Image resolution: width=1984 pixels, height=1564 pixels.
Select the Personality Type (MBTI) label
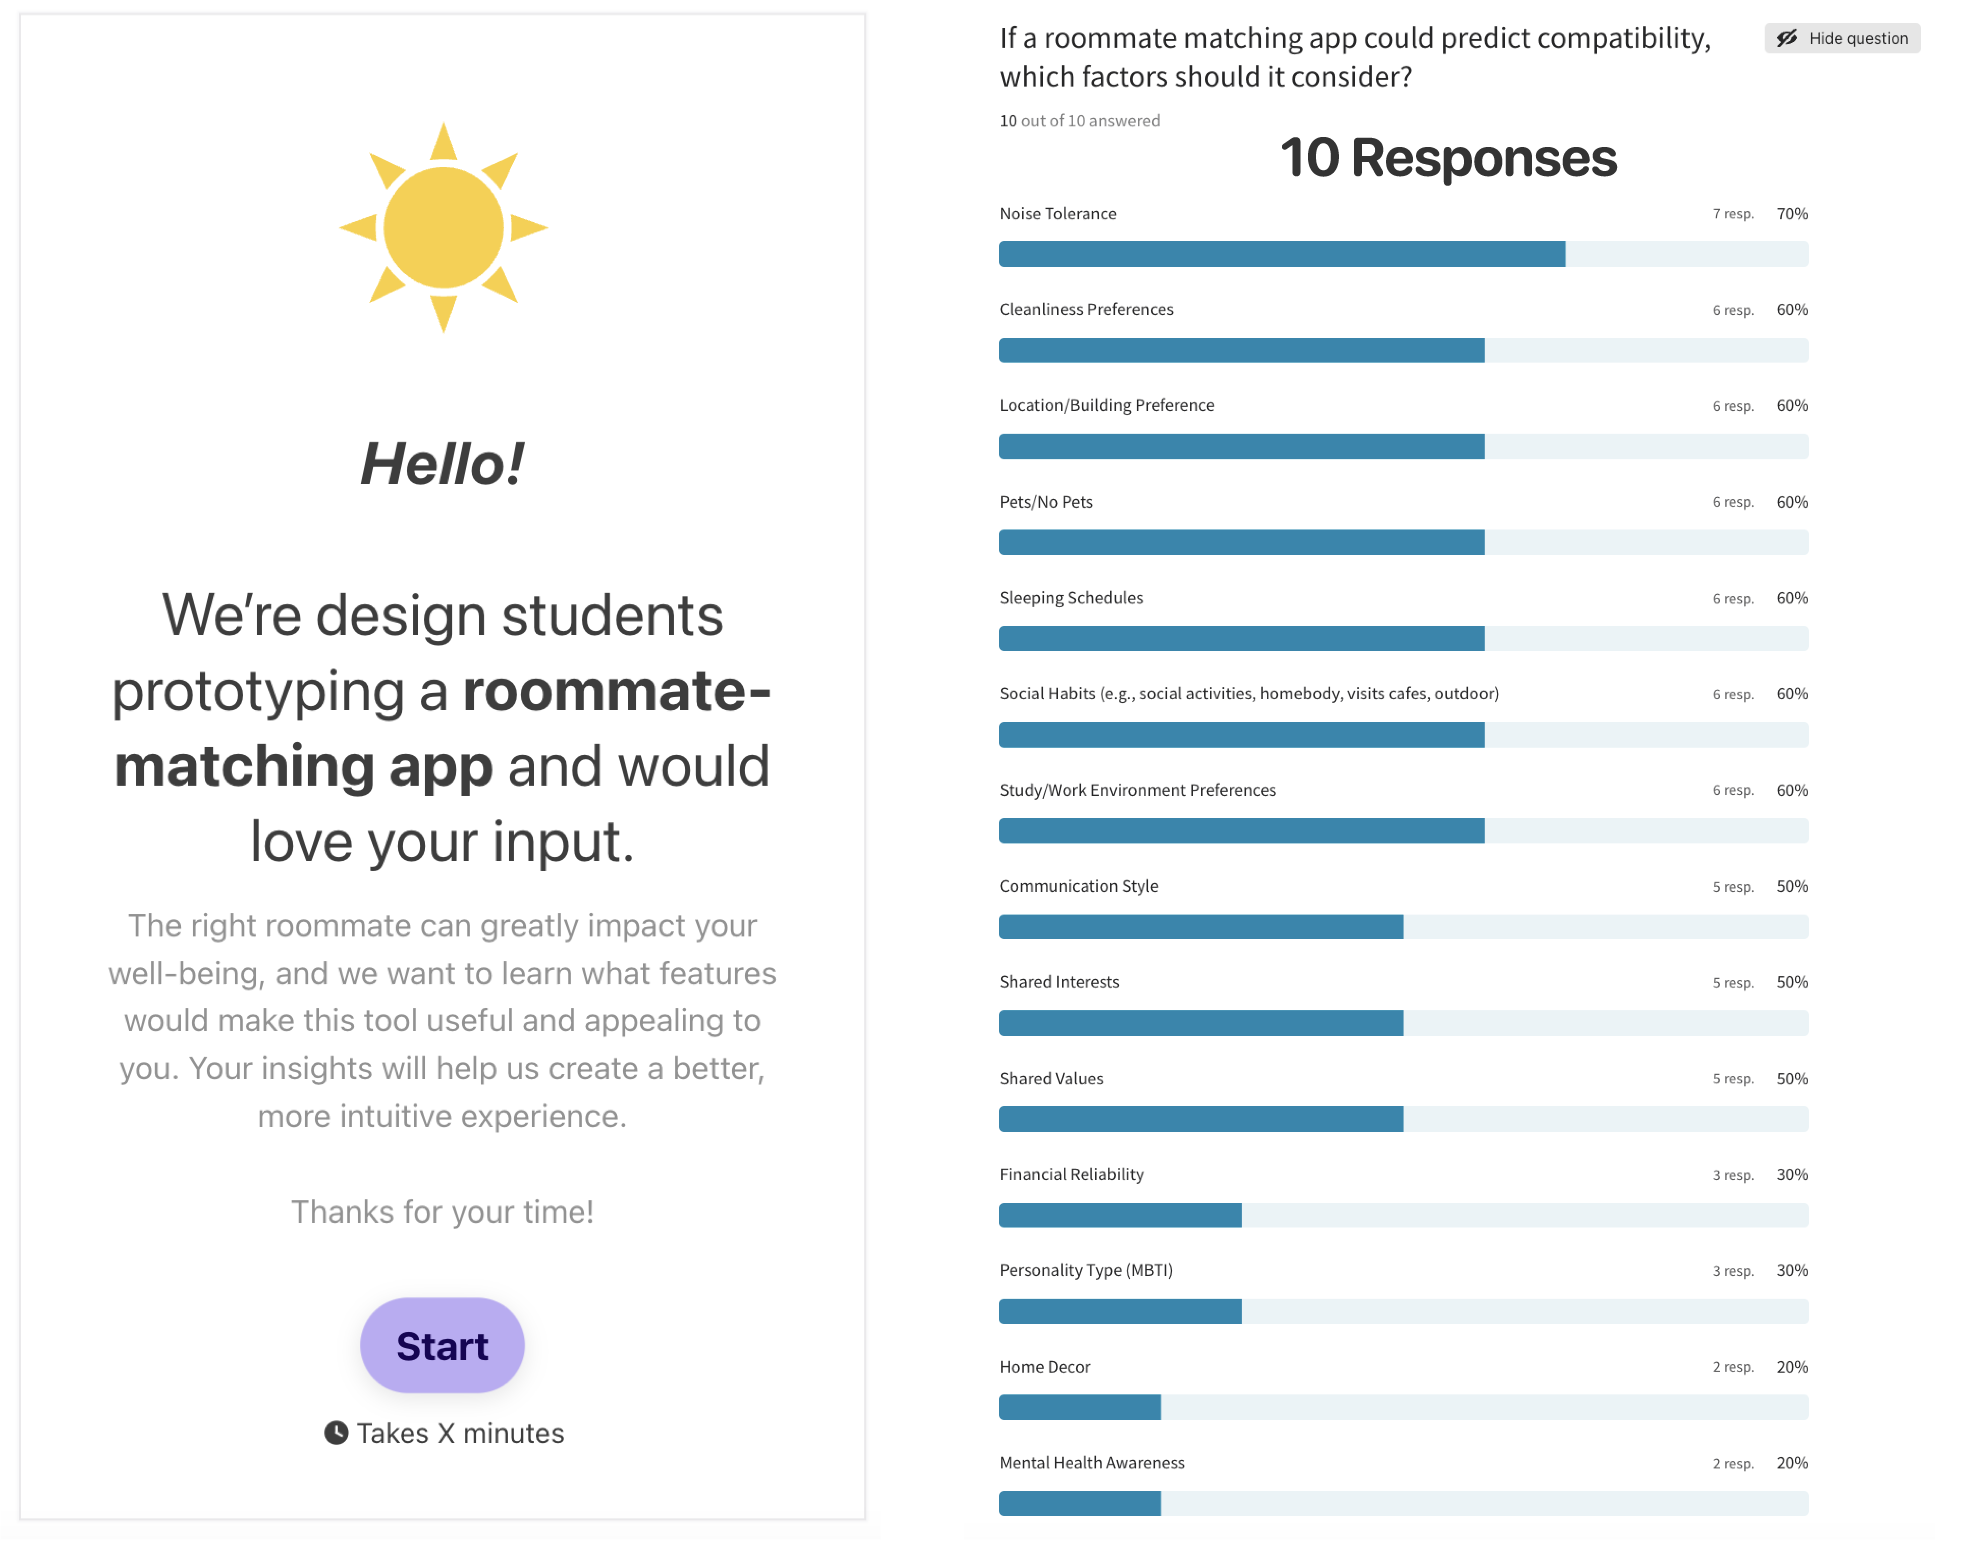[x=1086, y=1270]
